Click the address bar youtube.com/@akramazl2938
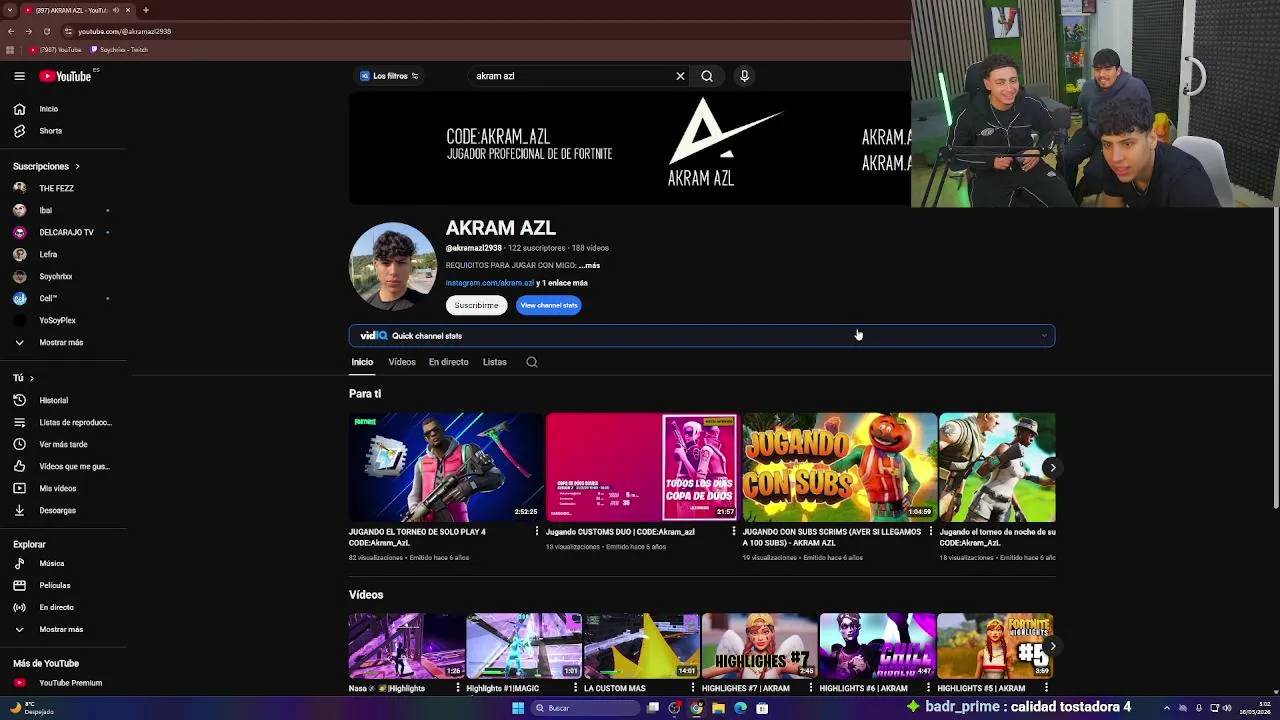Viewport: 1280px width, 720px height. point(124,31)
